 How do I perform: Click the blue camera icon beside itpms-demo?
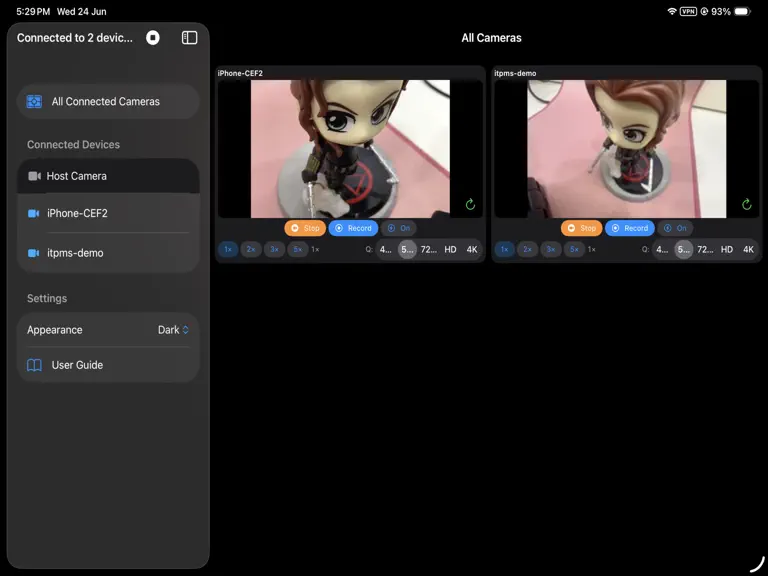[33, 253]
